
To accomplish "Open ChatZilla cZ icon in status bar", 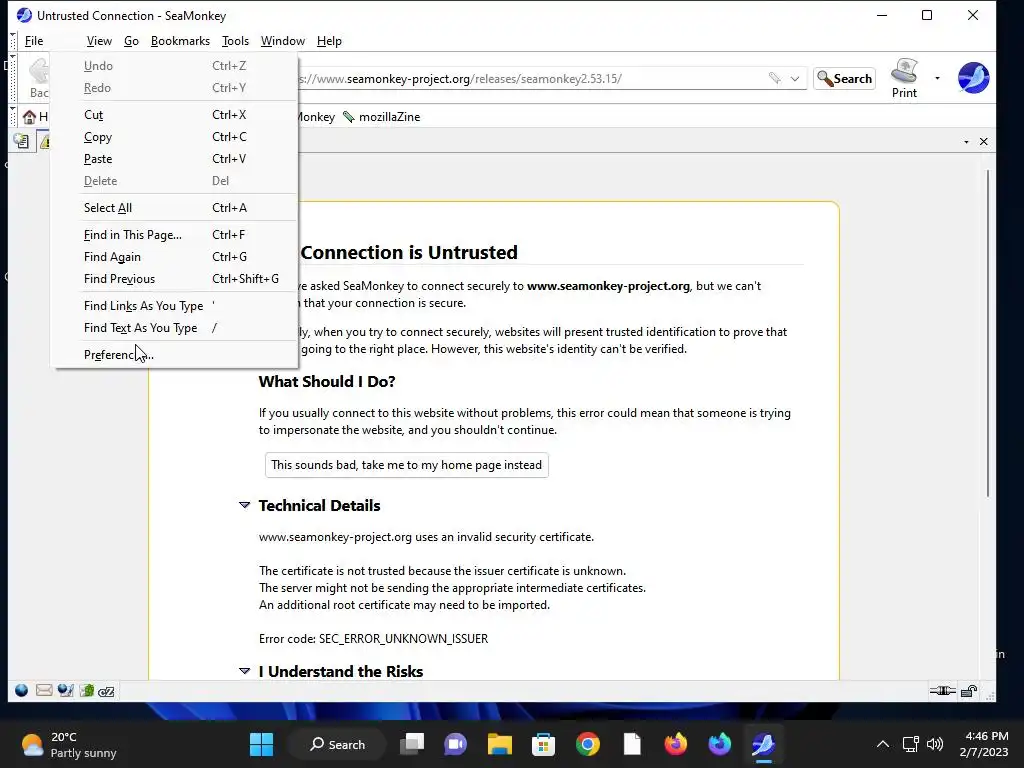I will tap(106, 691).
